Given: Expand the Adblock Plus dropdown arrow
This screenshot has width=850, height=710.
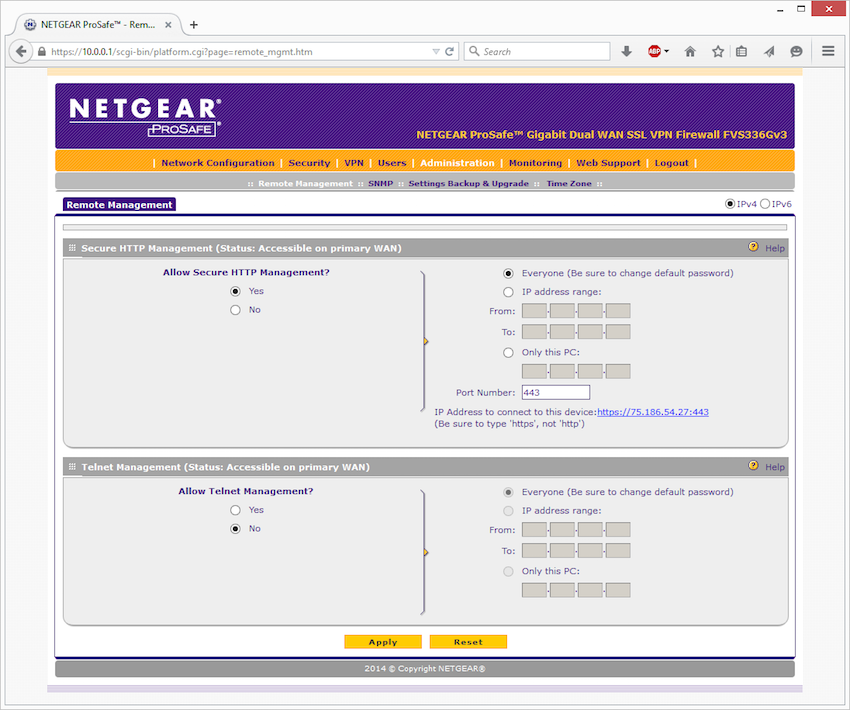Looking at the screenshot, I should coord(667,51).
